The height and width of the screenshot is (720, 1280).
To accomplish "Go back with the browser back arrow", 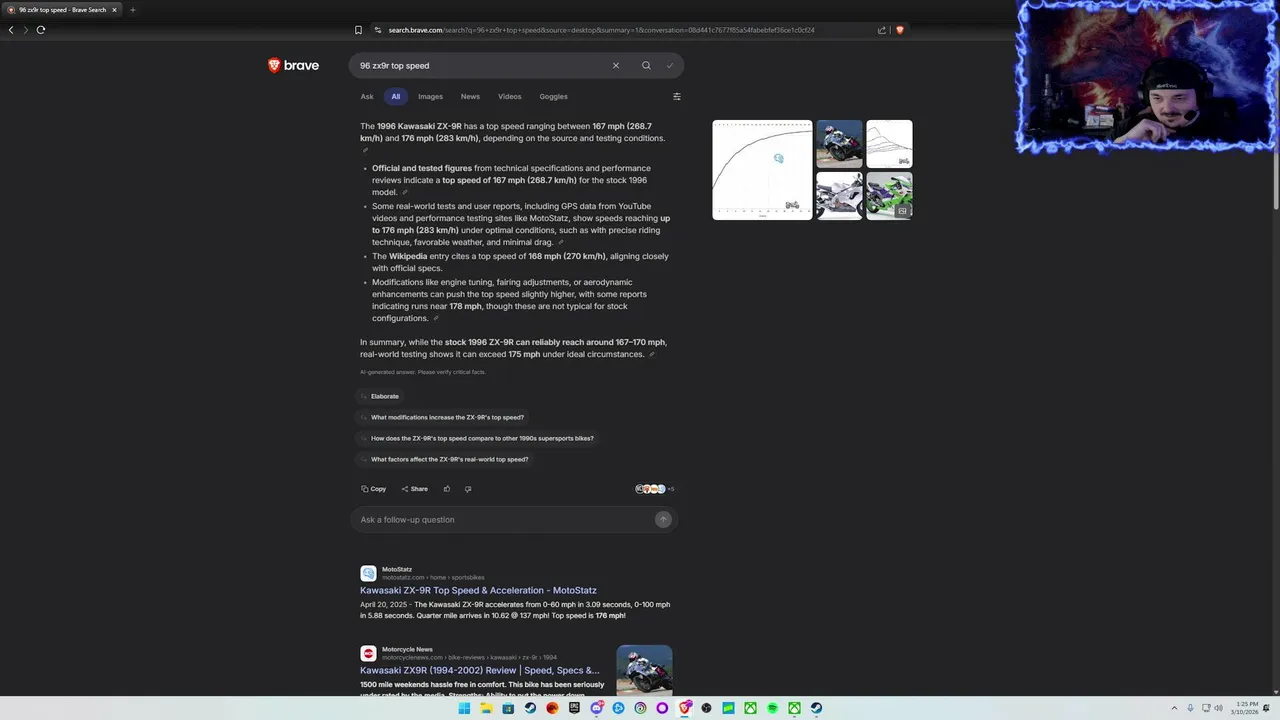I will [11, 30].
